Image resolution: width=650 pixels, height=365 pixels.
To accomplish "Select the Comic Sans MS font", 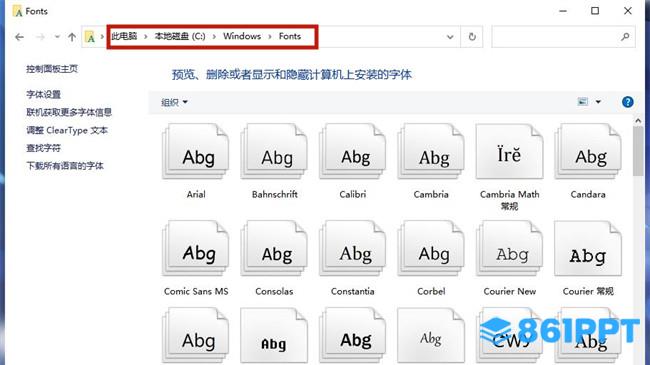I will 196,248.
